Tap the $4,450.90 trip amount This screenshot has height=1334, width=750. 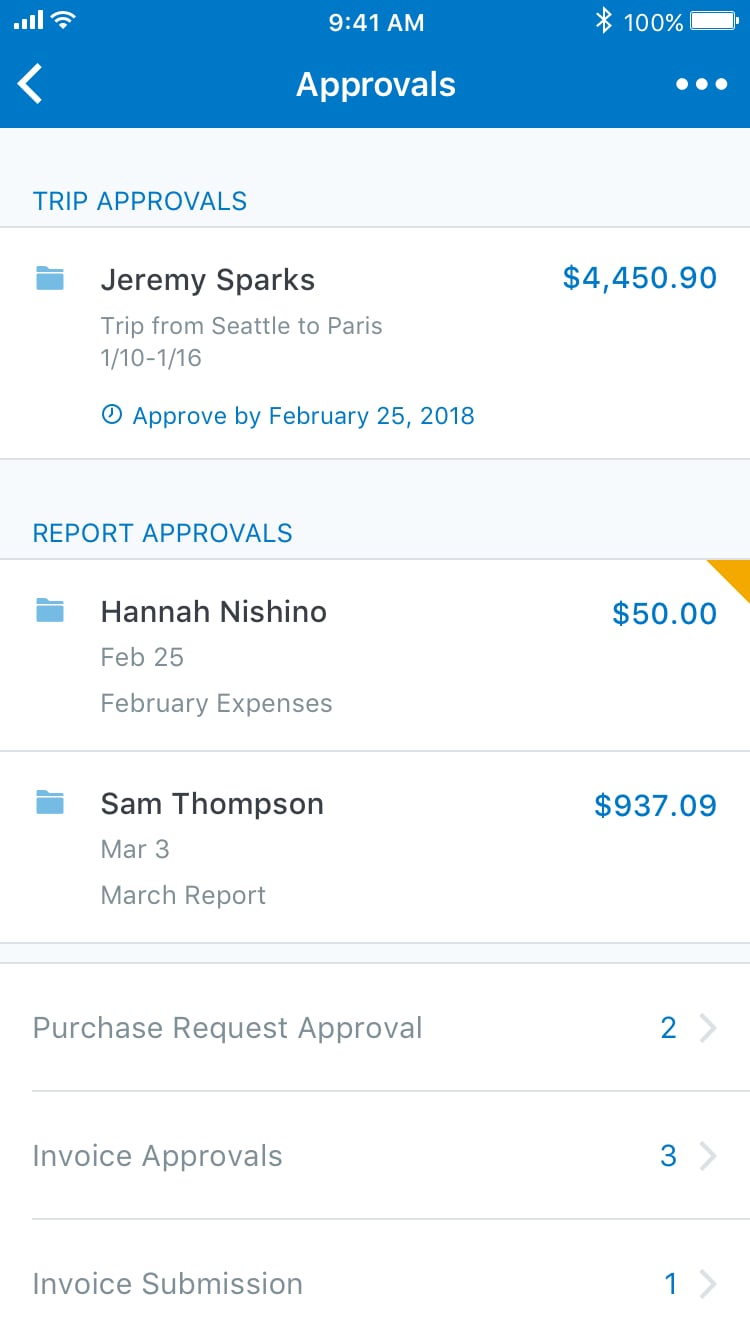(639, 277)
